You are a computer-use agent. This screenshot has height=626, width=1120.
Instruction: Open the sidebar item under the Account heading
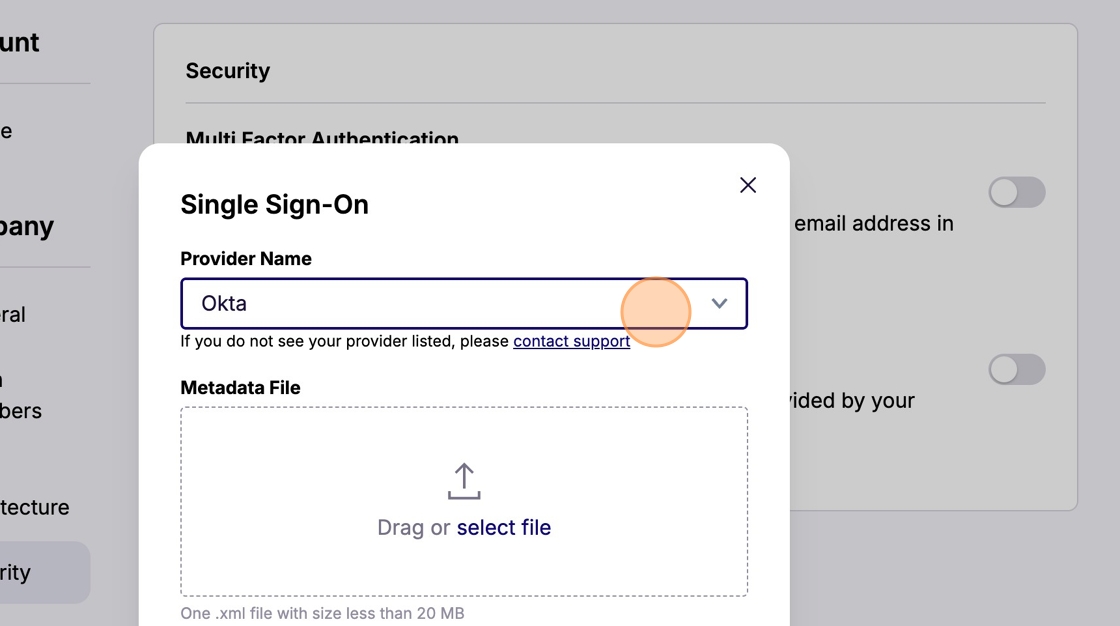6,131
